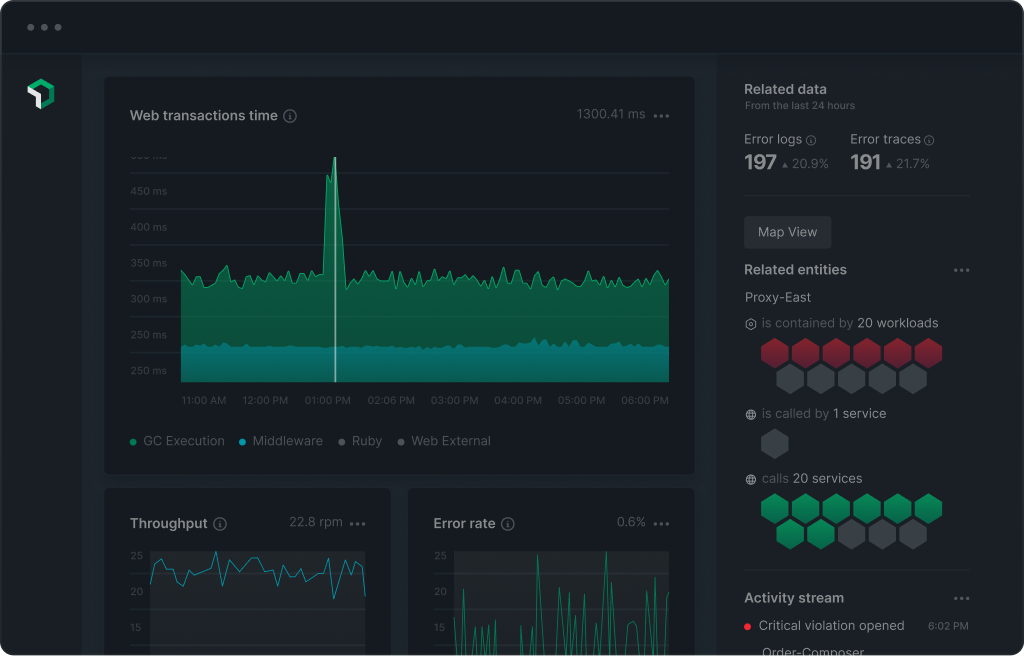The image size is (1024, 656).
Task: Click info icon next to Throughput title
Action: pos(220,524)
